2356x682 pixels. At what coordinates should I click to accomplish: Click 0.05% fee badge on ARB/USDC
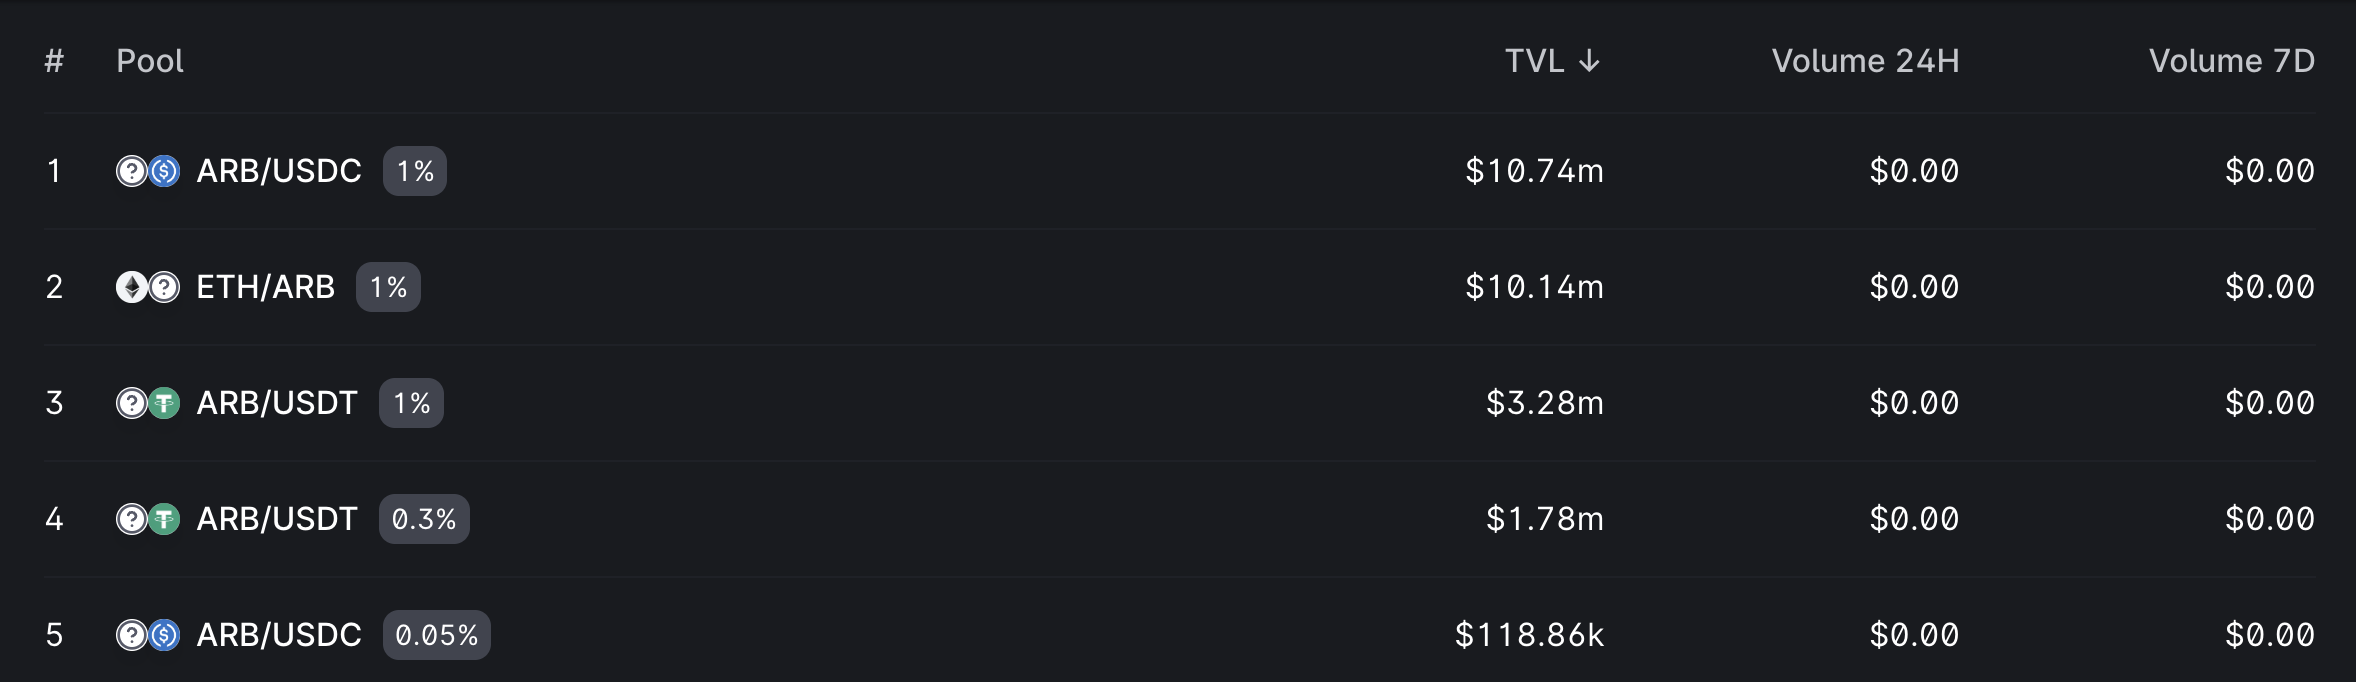(x=436, y=635)
